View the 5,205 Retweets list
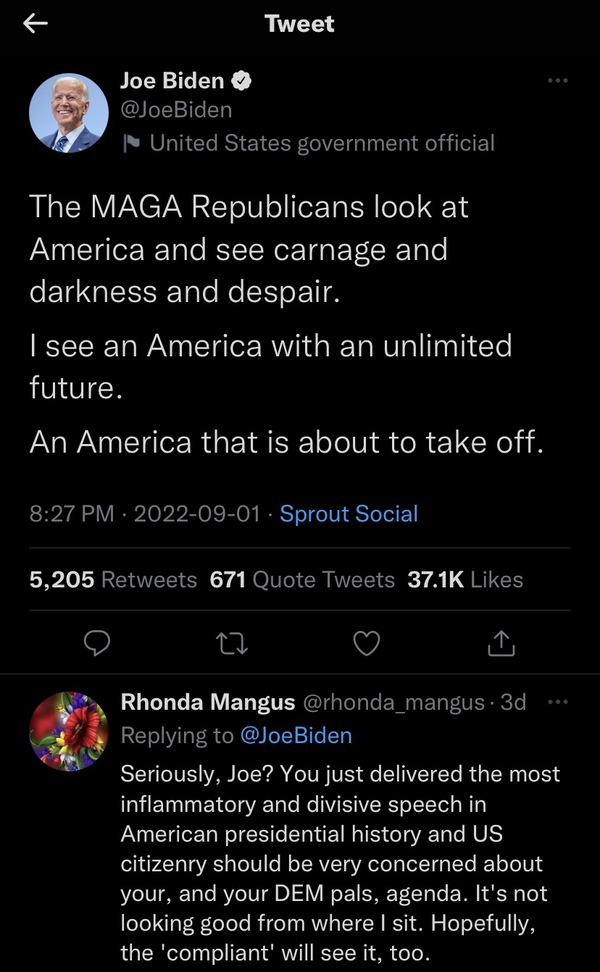 [113, 579]
